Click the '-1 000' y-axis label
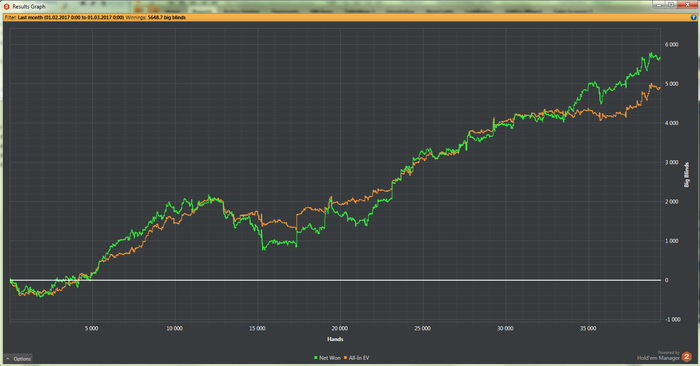Screen dimensions: 700x366 (x=672, y=320)
